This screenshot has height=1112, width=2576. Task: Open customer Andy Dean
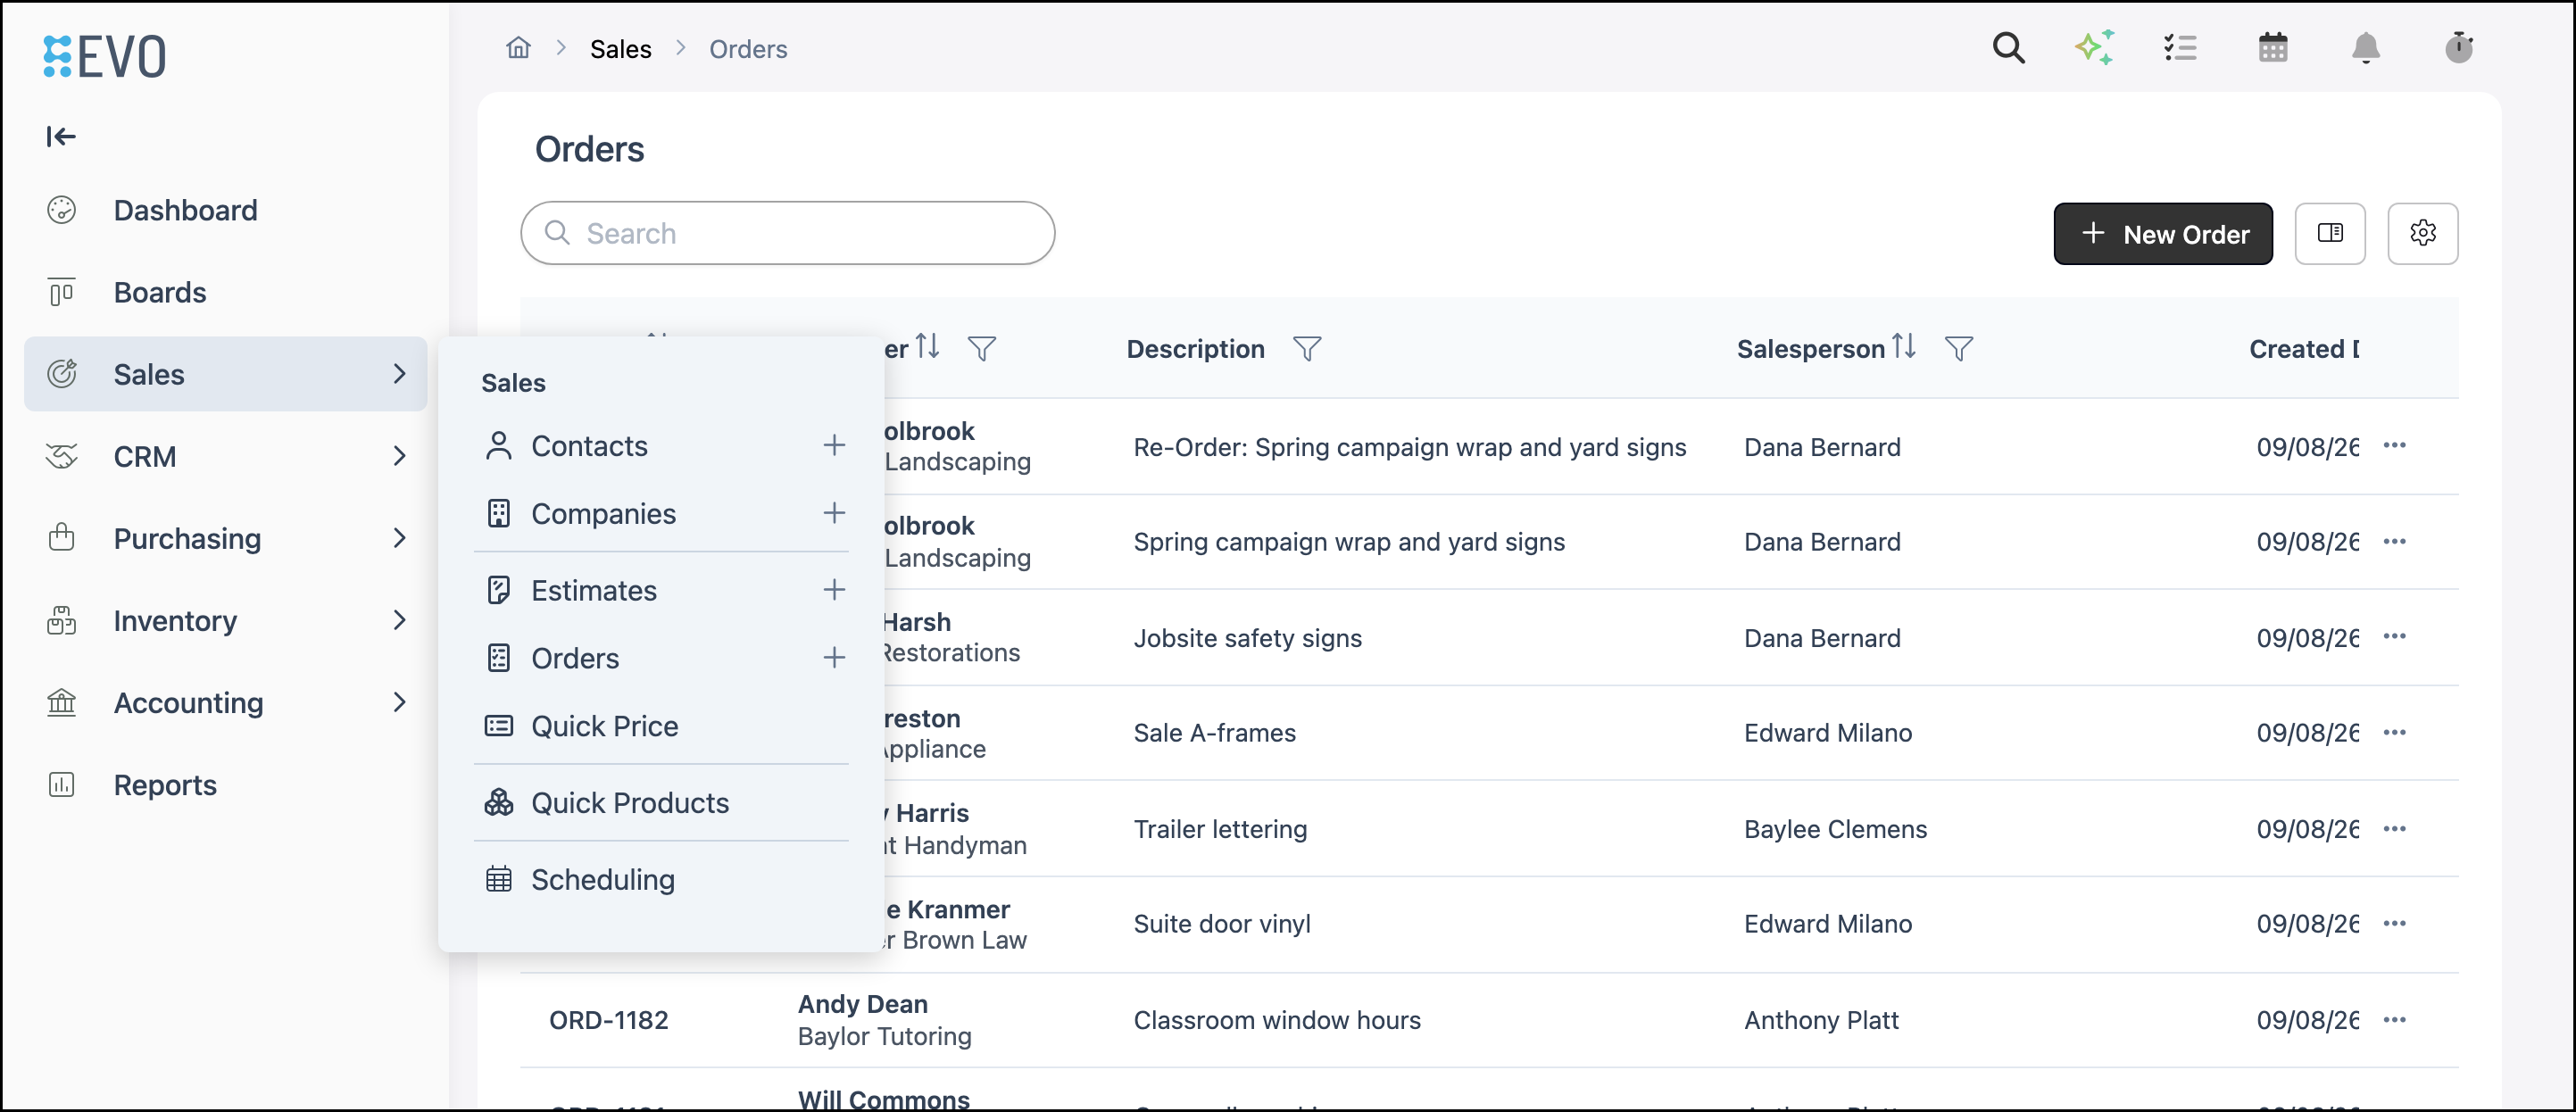[x=863, y=1004]
